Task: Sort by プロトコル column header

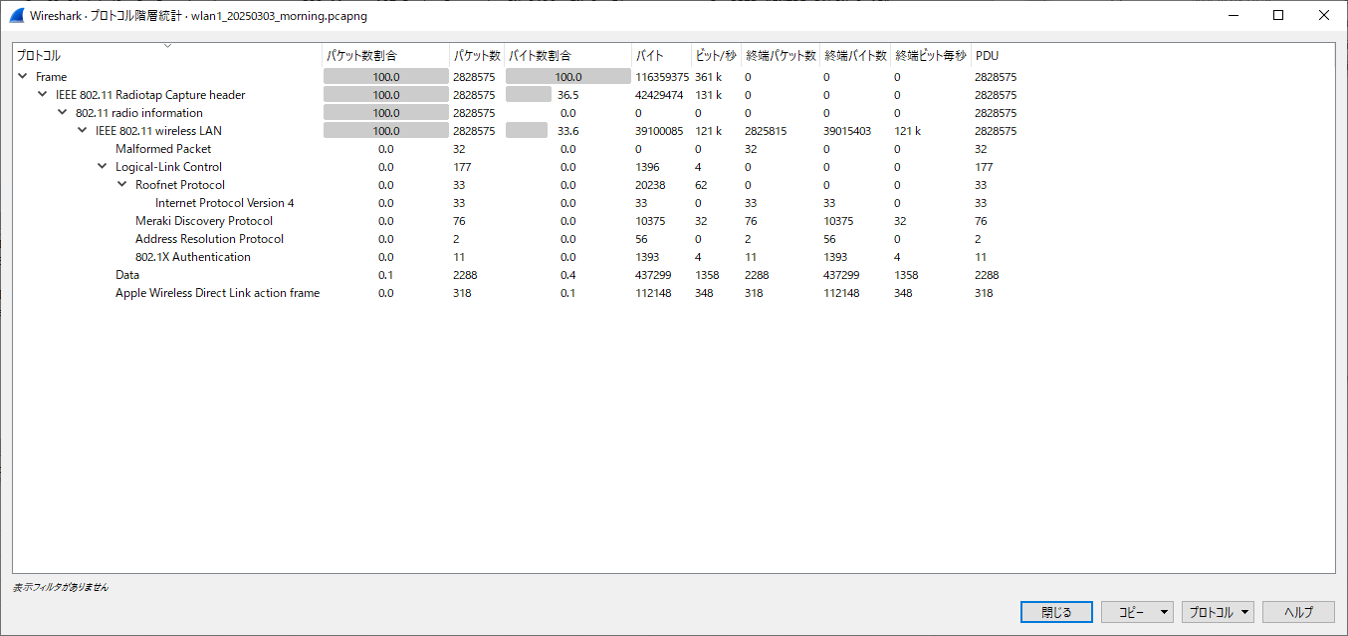Action: [168, 56]
